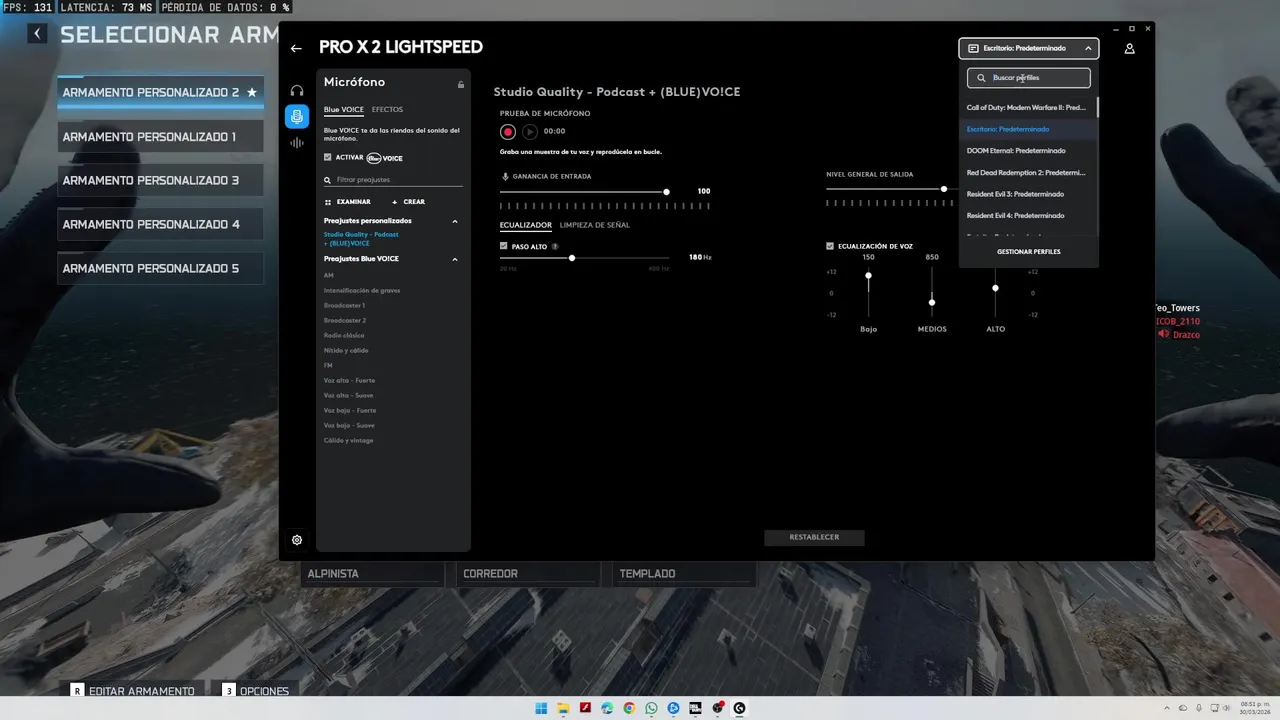Select Cálido y vintage preset

348,440
